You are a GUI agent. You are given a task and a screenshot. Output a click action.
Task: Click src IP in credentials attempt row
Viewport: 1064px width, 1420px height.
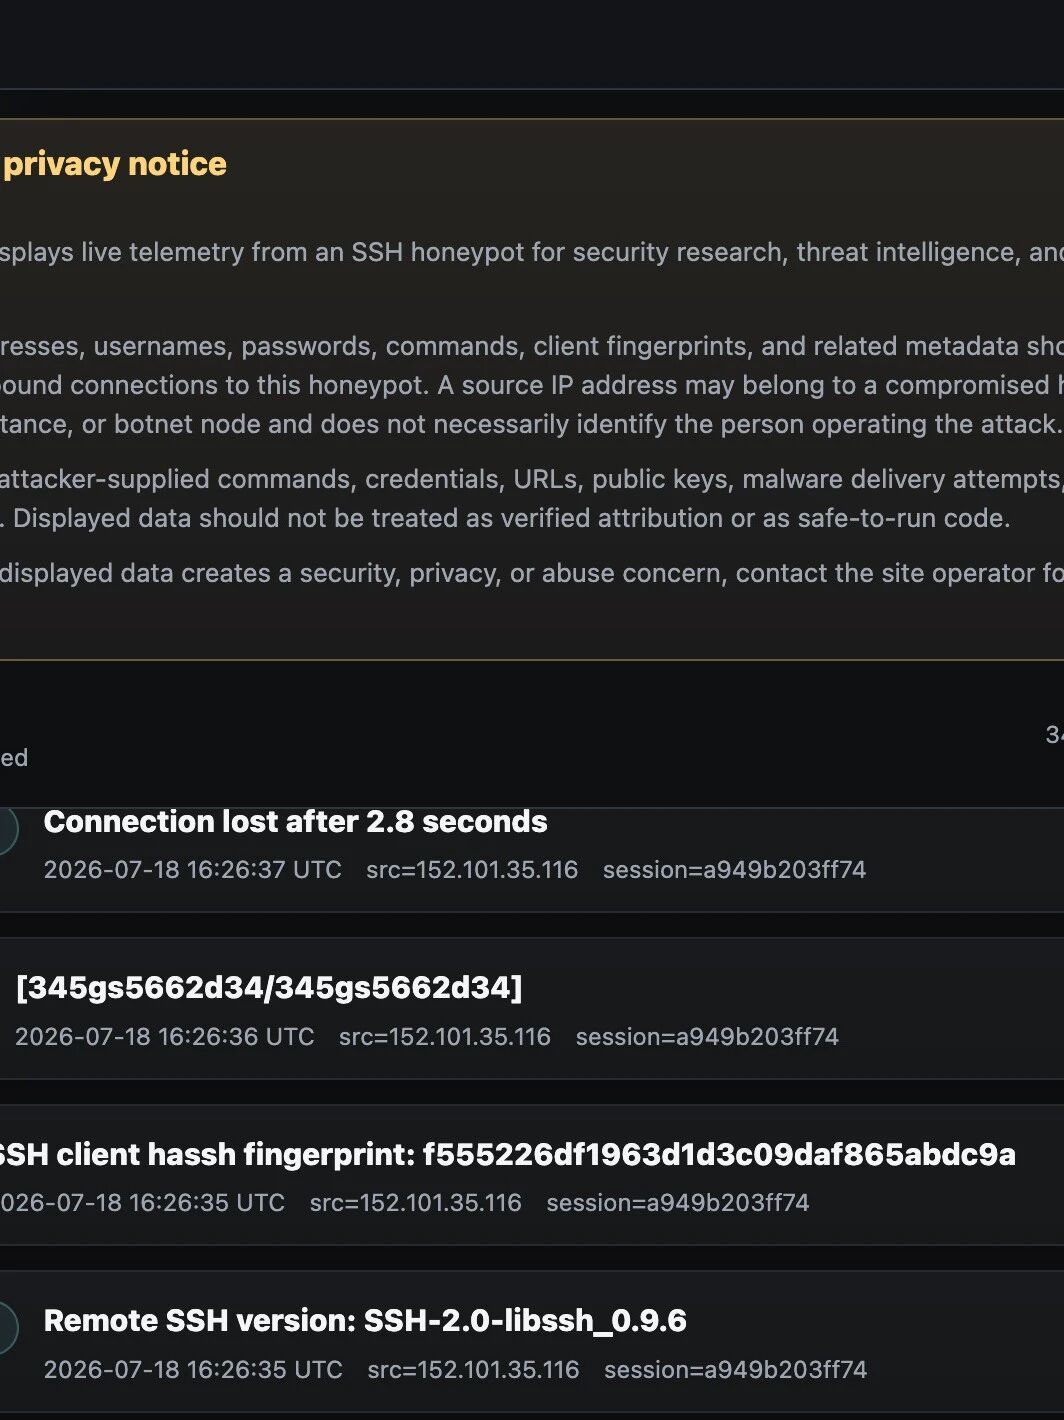point(445,1037)
